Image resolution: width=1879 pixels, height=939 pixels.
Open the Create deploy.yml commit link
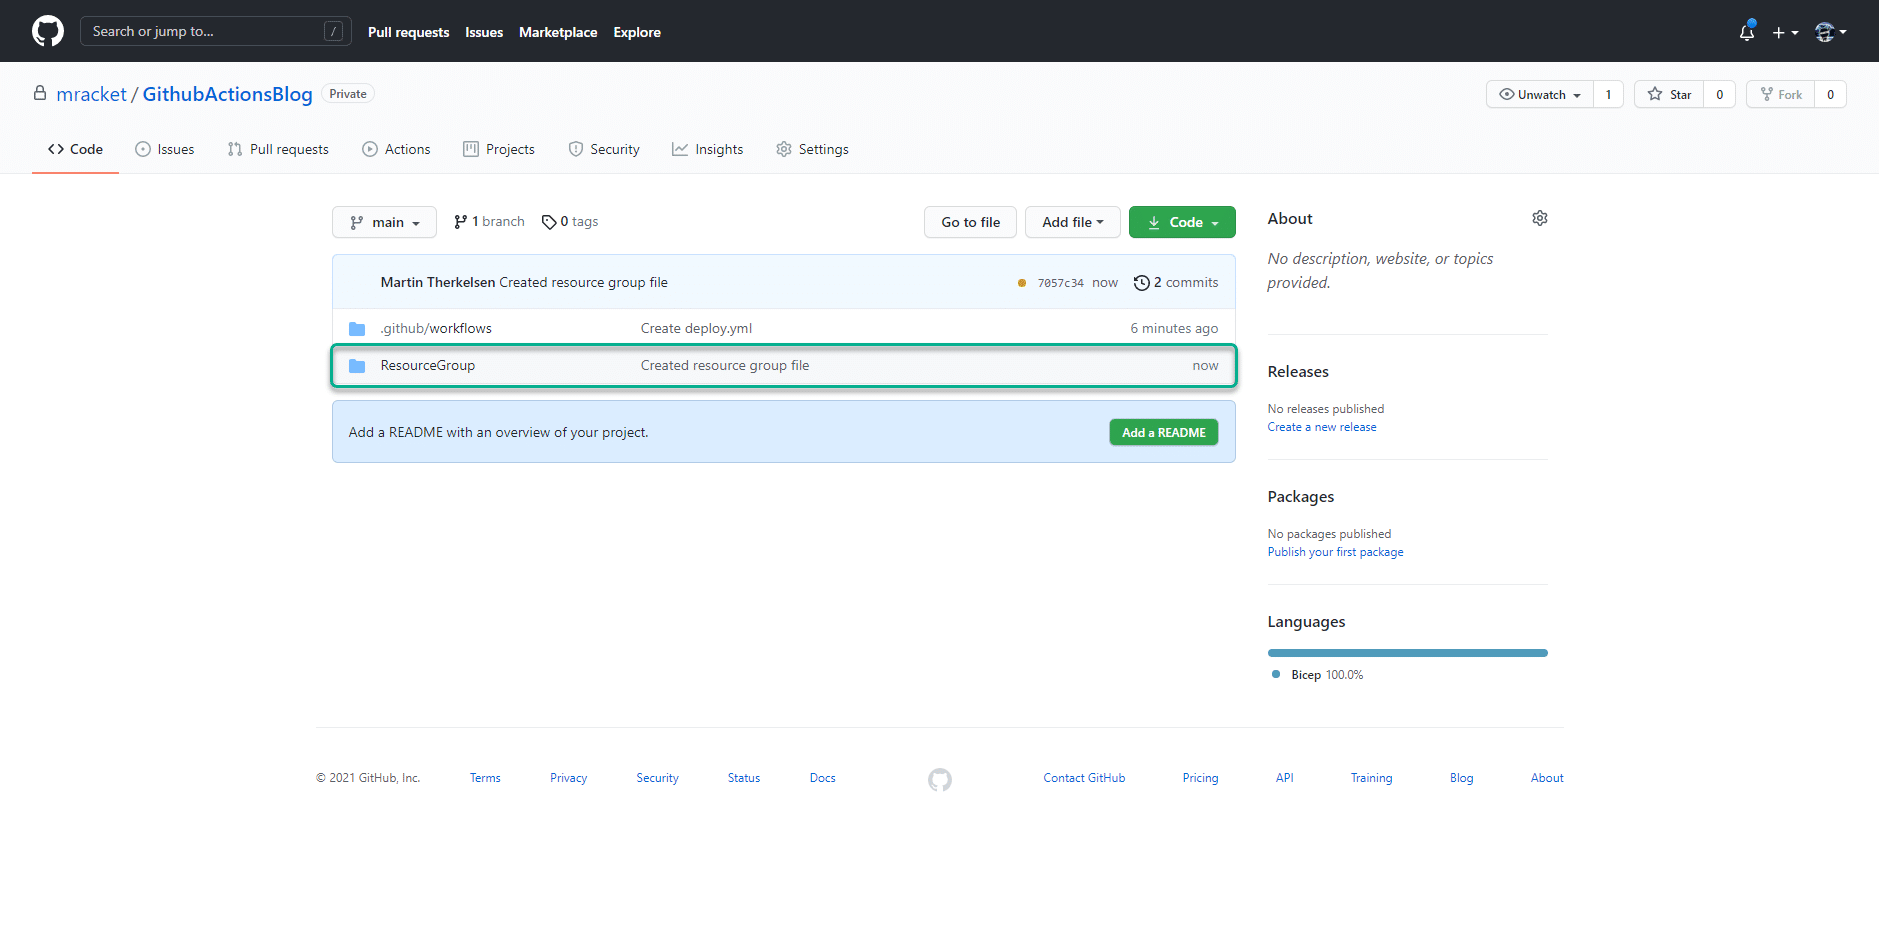click(696, 328)
